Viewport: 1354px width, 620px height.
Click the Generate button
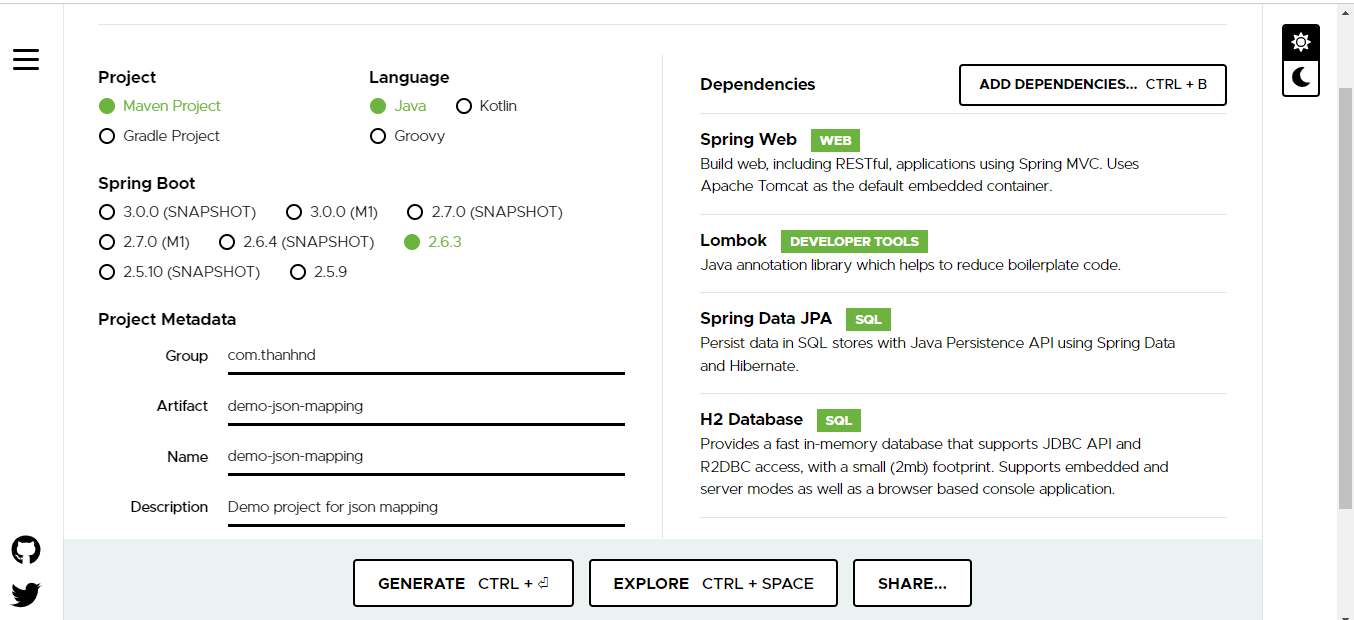[x=463, y=583]
